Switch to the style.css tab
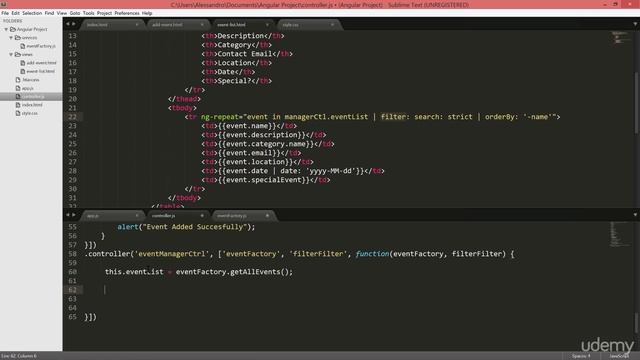The image size is (640, 360). click(x=291, y=25)
